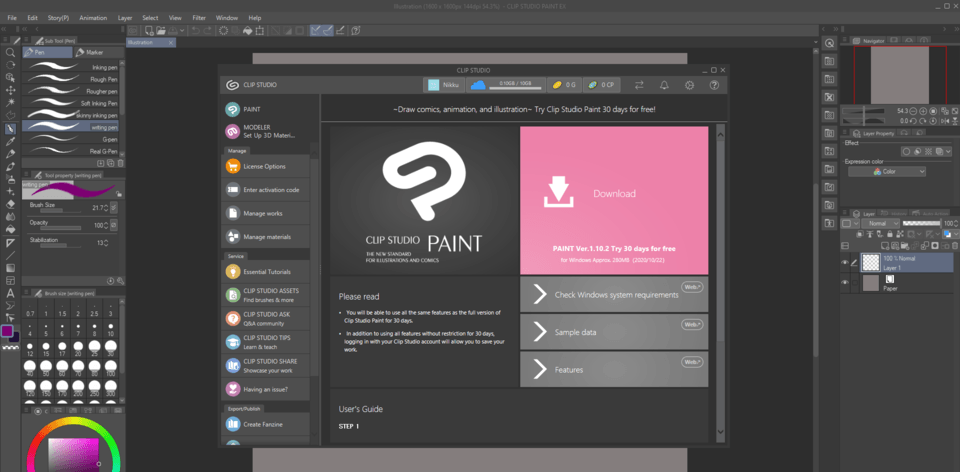The height and width of the screenshot is (472, 960).
Task: Click the help question mark icon
Action: [714, 85]
